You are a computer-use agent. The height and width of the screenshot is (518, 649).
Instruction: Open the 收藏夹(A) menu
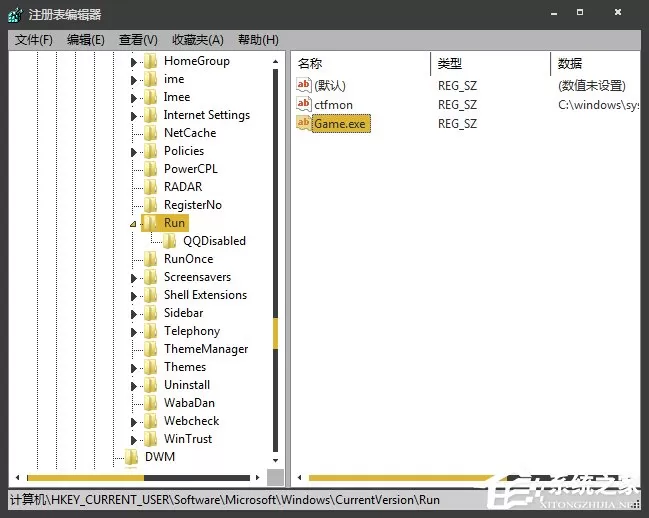point(198,40)
